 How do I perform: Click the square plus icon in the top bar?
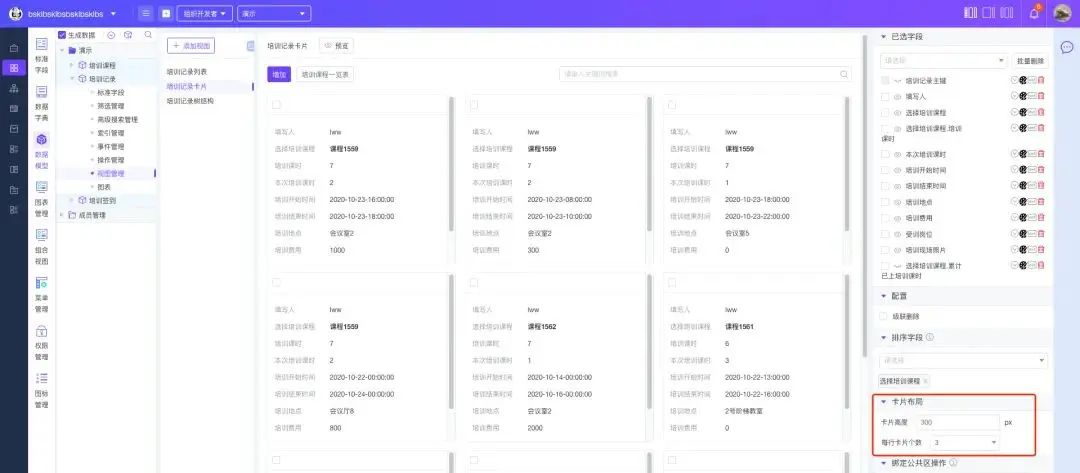(x=165, y=13)
